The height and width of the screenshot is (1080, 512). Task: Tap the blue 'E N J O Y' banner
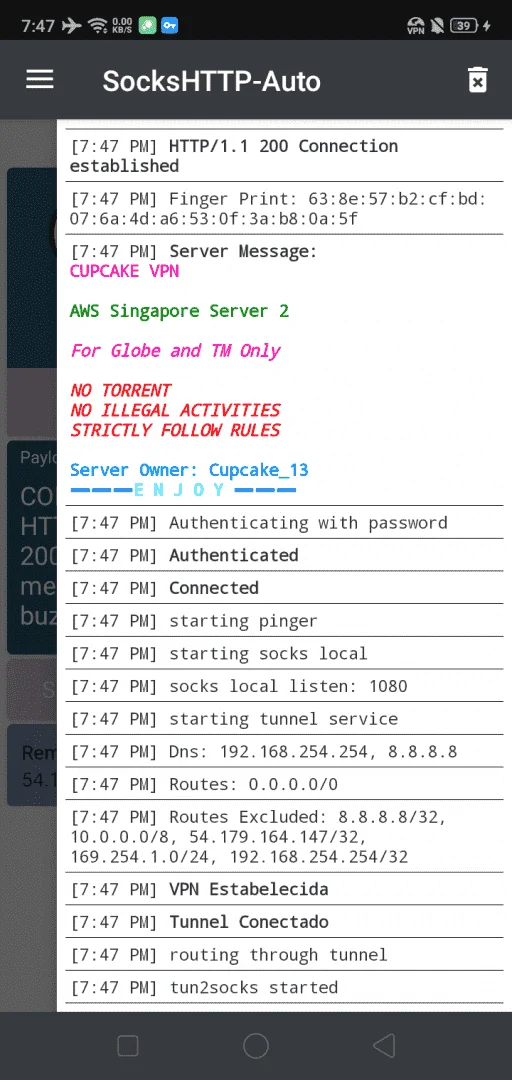[183, 490]
